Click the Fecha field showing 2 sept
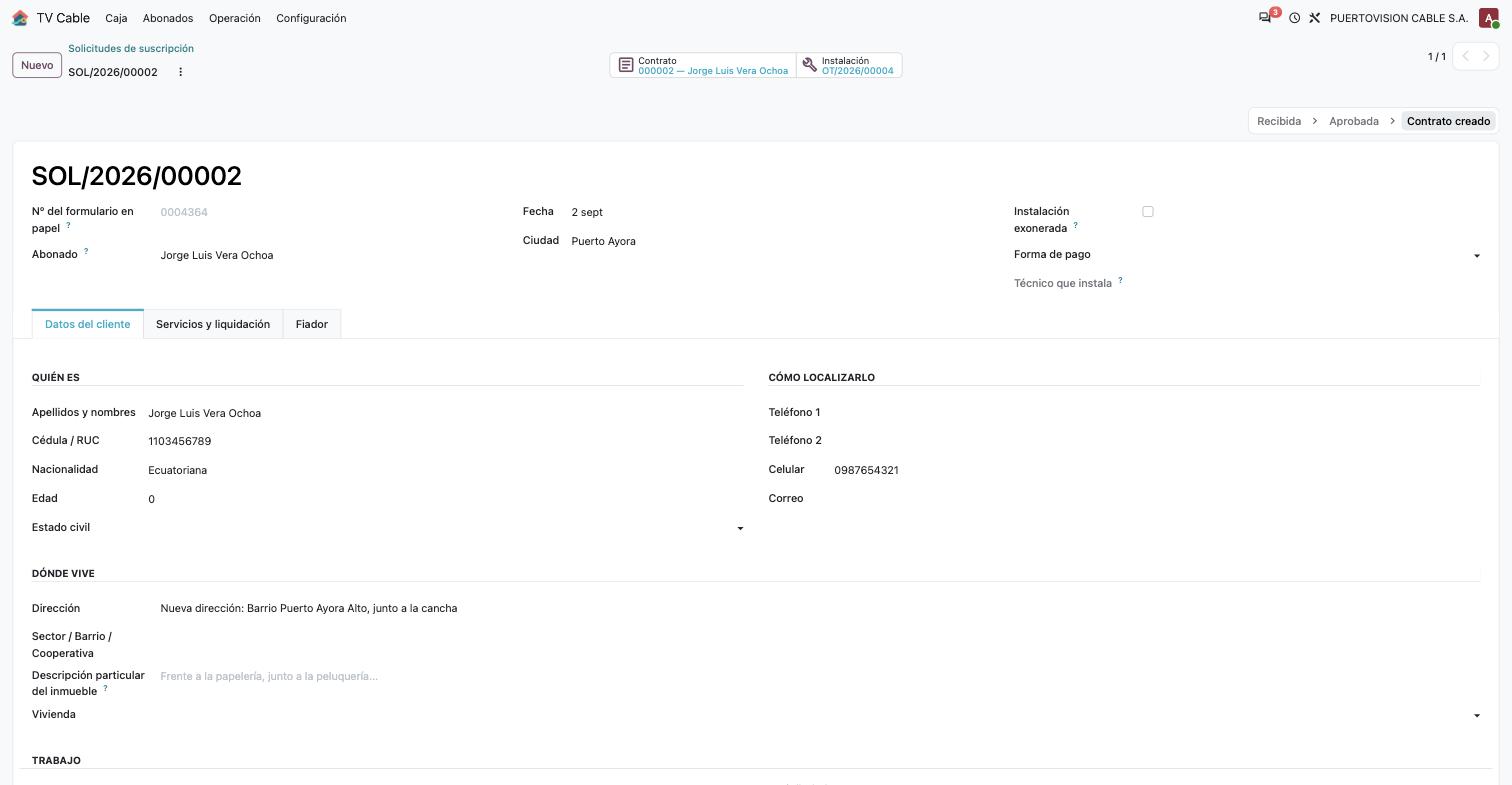Viewport: 1512px width, 785px height. coord(781,212)
